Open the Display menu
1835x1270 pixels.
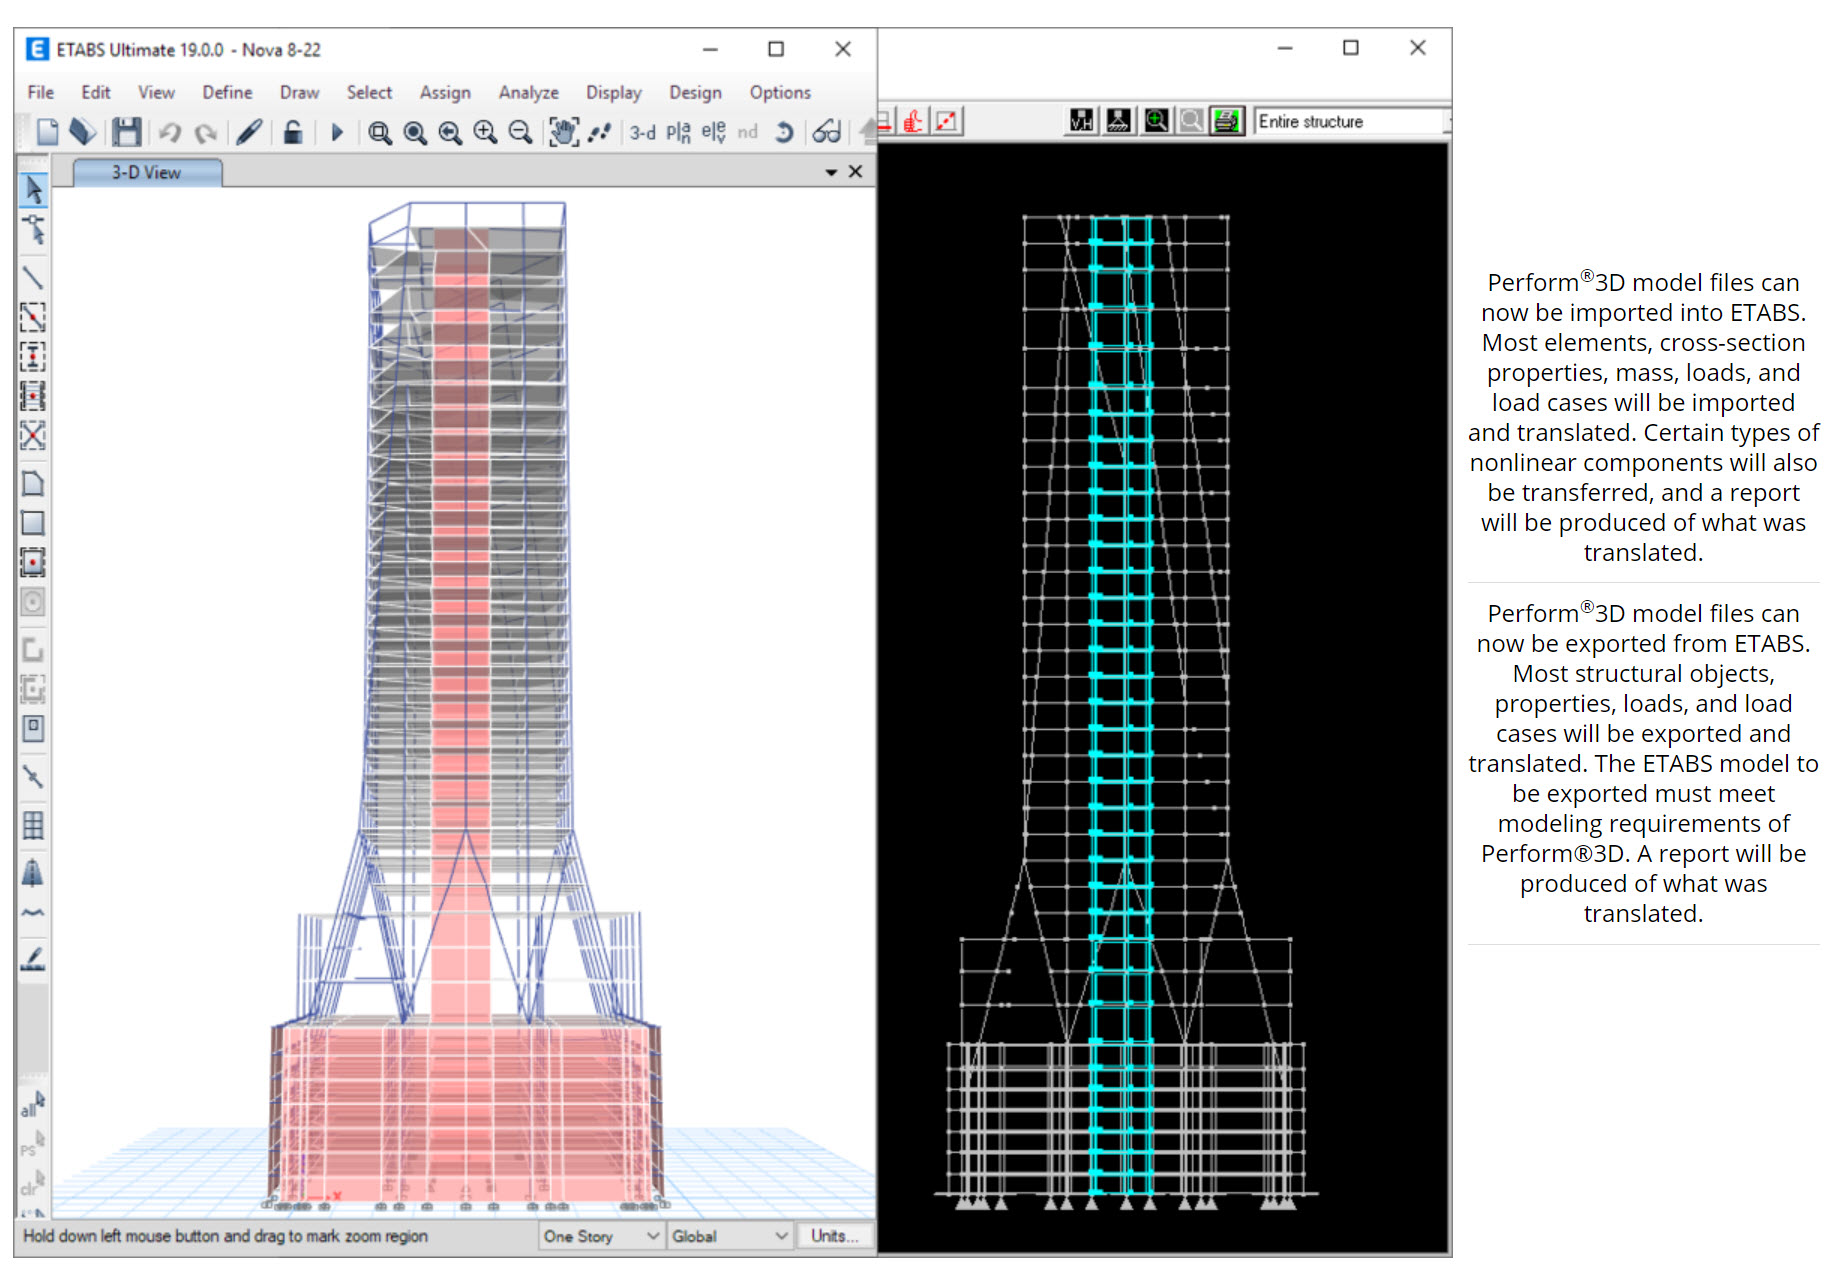(614, 92)
